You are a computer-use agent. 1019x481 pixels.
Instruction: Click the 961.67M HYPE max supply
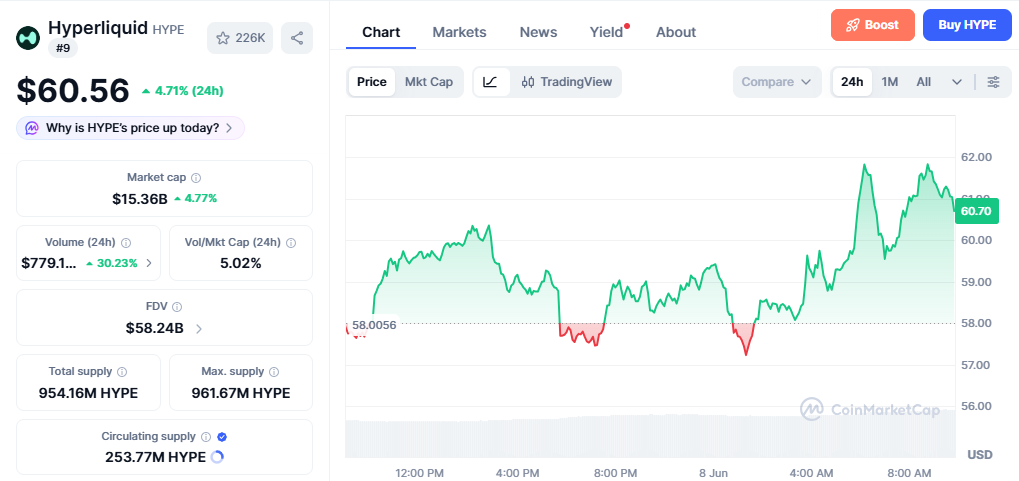[241, 393]
